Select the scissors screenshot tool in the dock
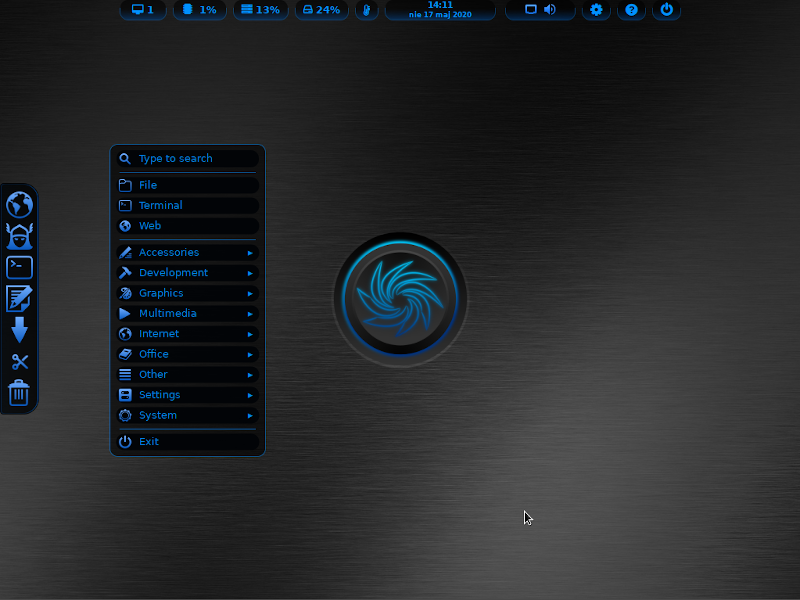This screenshot has width=800, height=600. click(x=20, y=361)
